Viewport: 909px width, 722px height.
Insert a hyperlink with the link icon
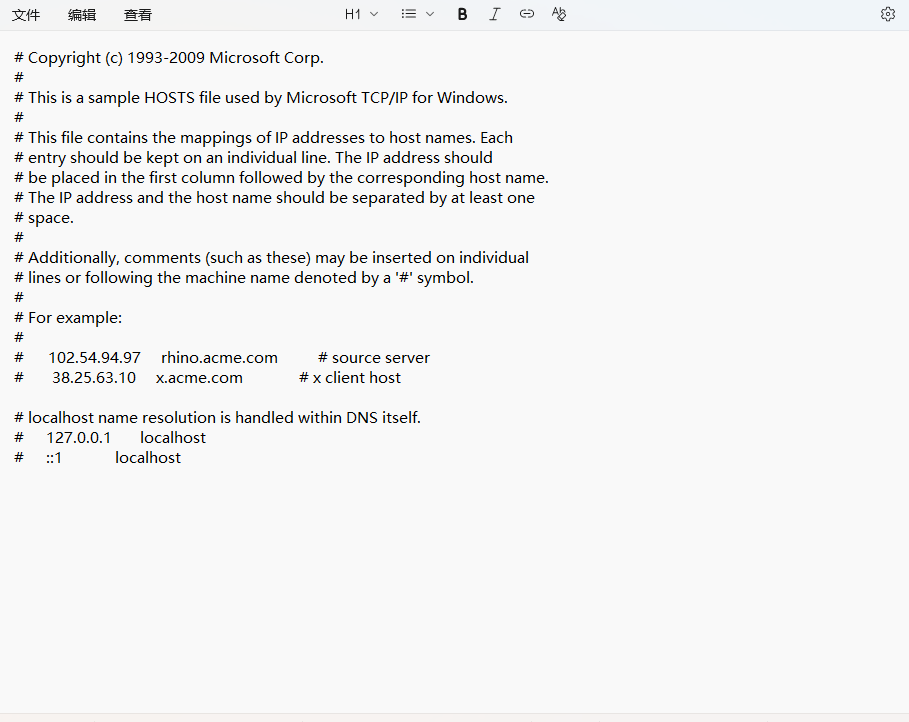(x=527, y=14)
